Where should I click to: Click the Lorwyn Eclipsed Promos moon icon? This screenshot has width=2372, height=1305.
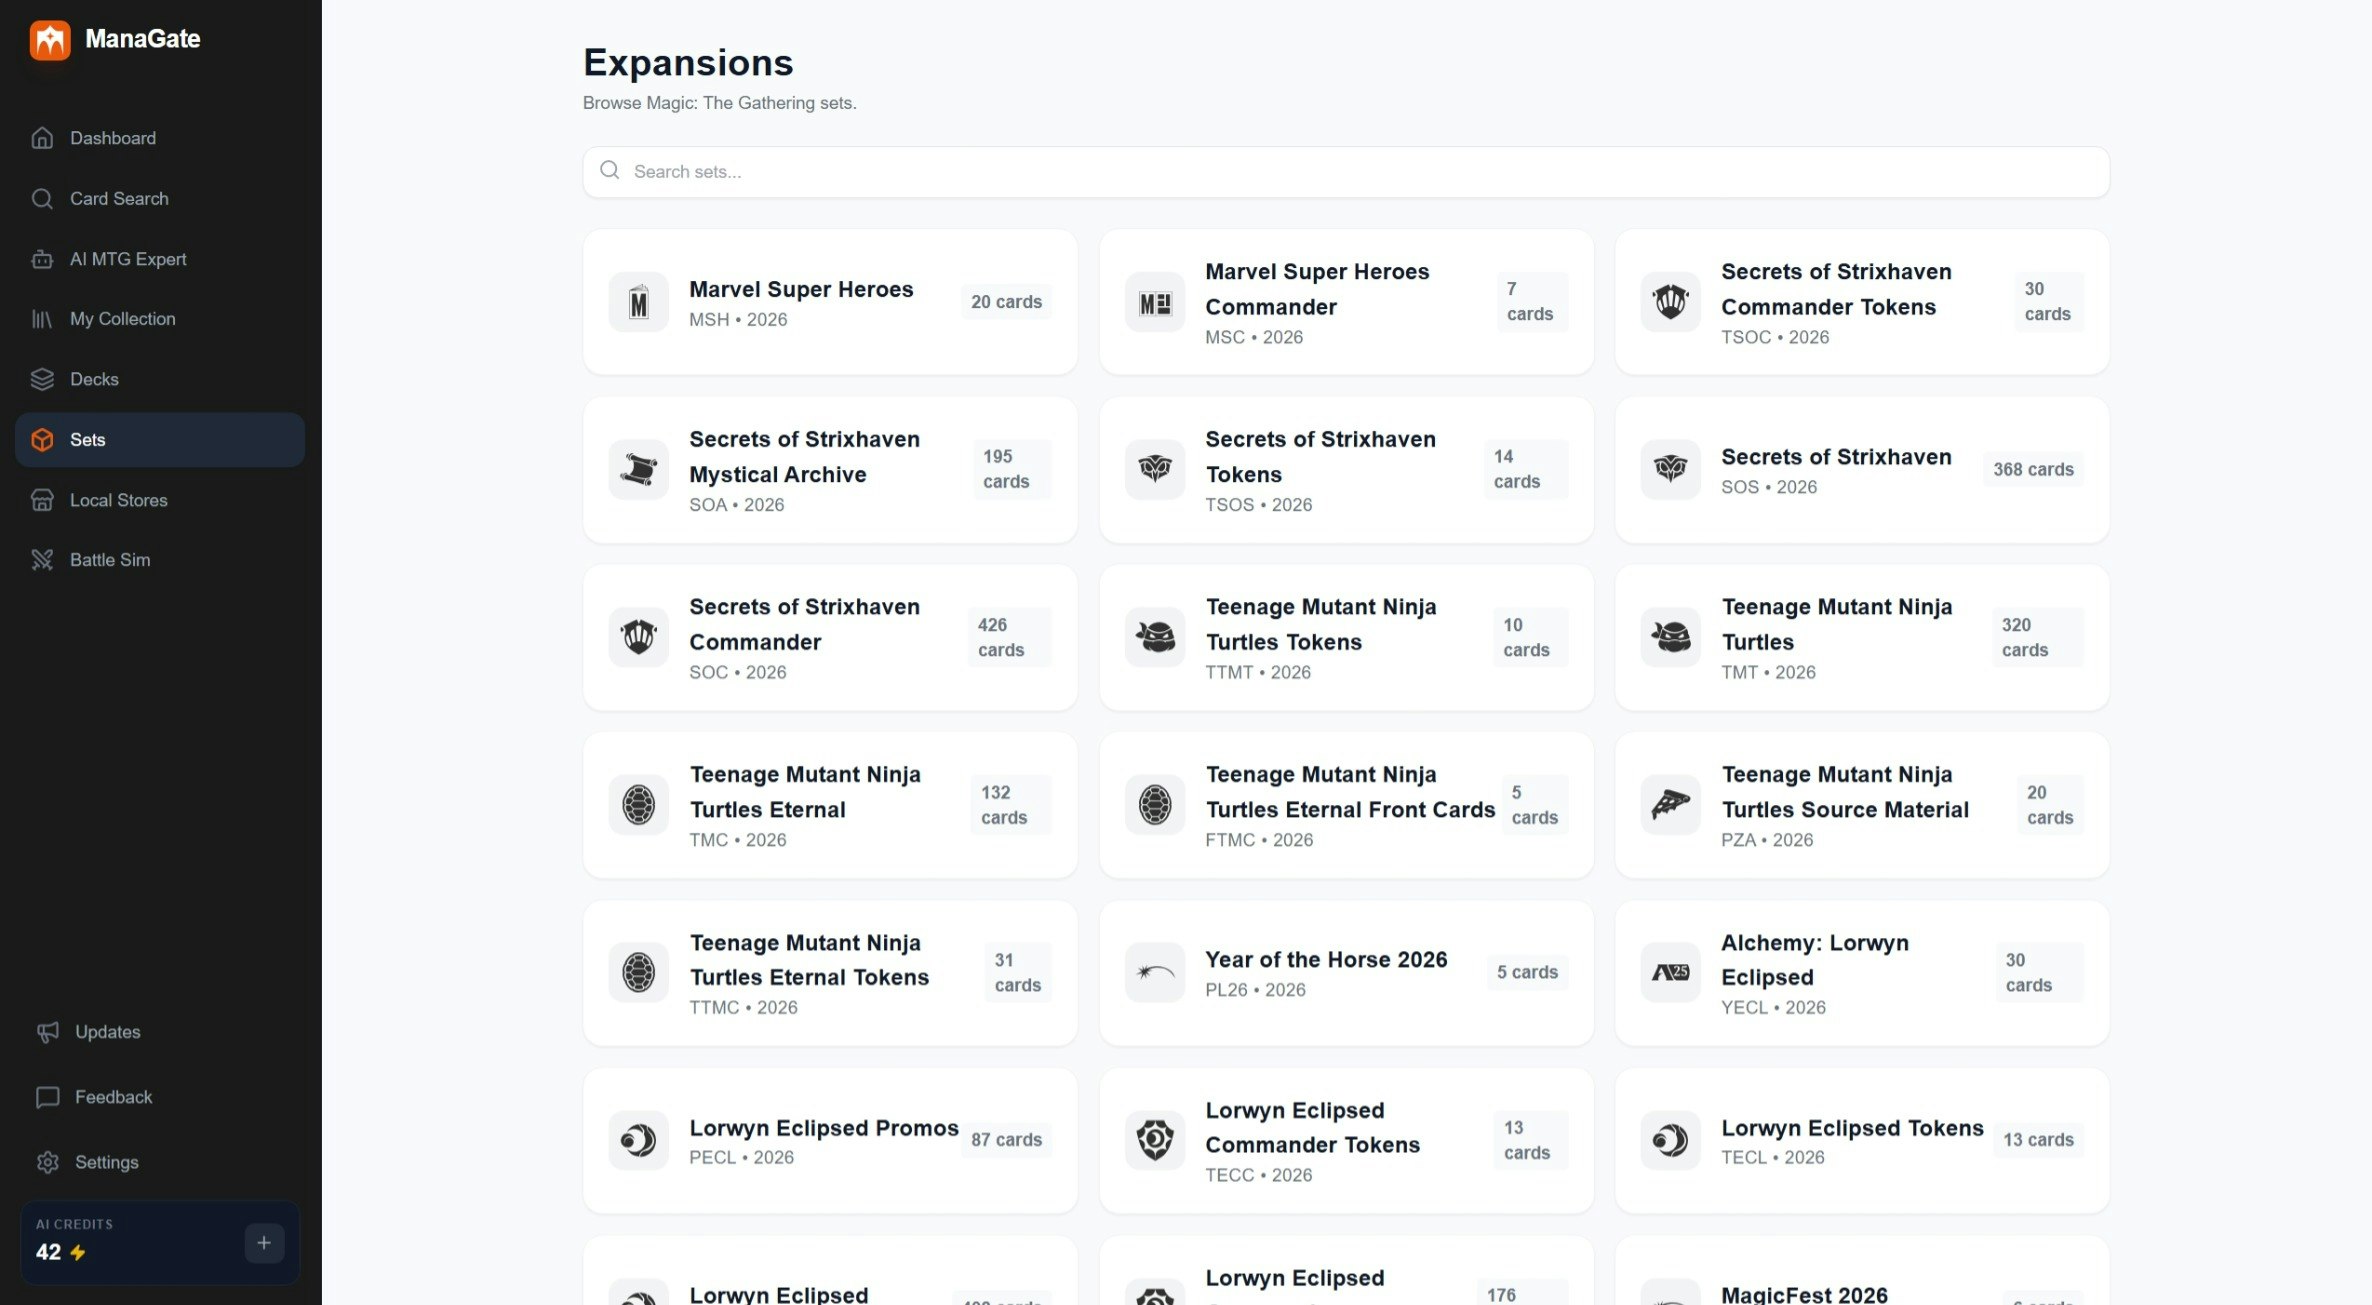(x=638, y=1140)
